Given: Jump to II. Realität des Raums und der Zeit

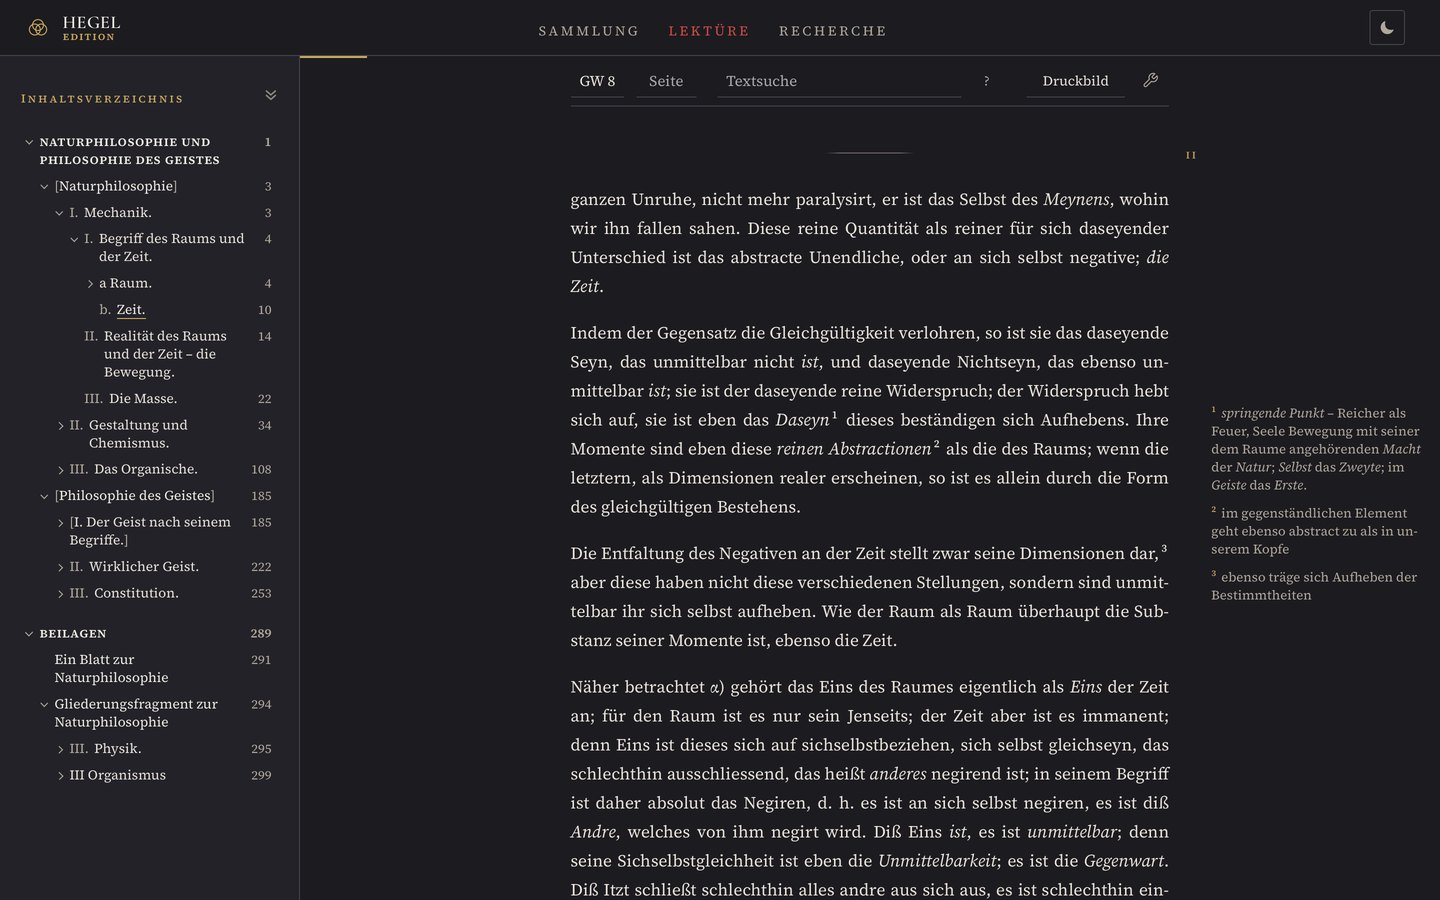Looking at the screenshot, I should pyautogui.click(x=165, y=354).
